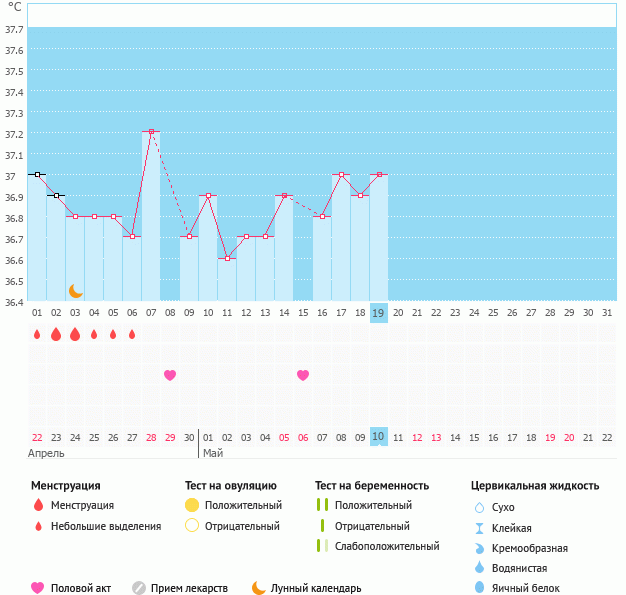
Task: Select the yellow Положительный ovulation test circle
Action: (192, 505)
